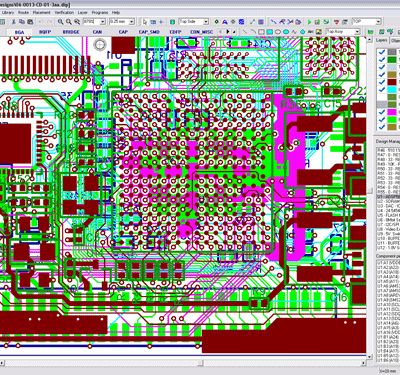Select the outlined rectangle shape tool
The width and height of the screenshot is (400, 375).
click(261, 32)
